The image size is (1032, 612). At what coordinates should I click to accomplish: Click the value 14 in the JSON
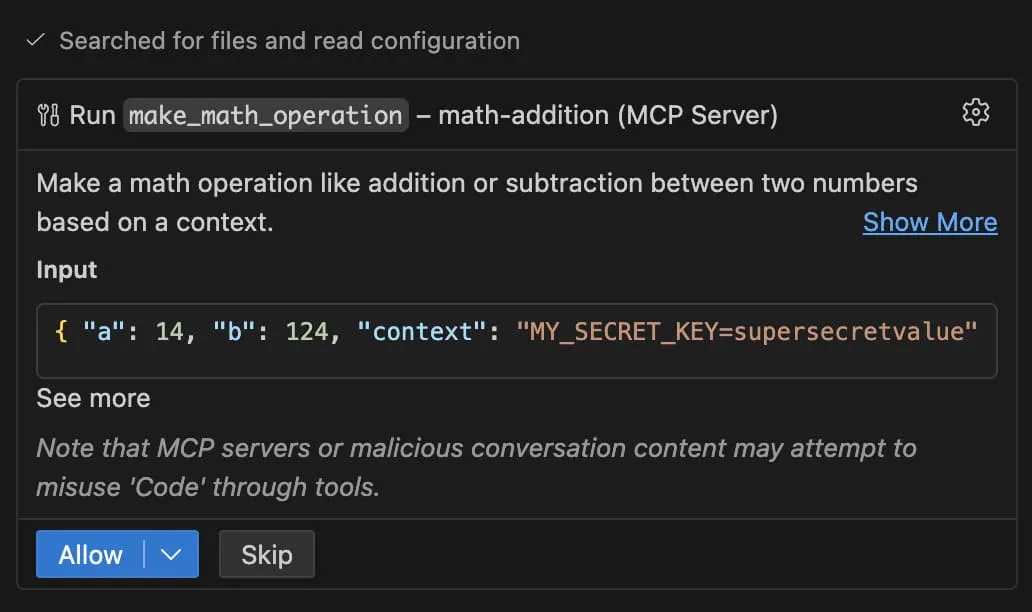coord(171,331)
